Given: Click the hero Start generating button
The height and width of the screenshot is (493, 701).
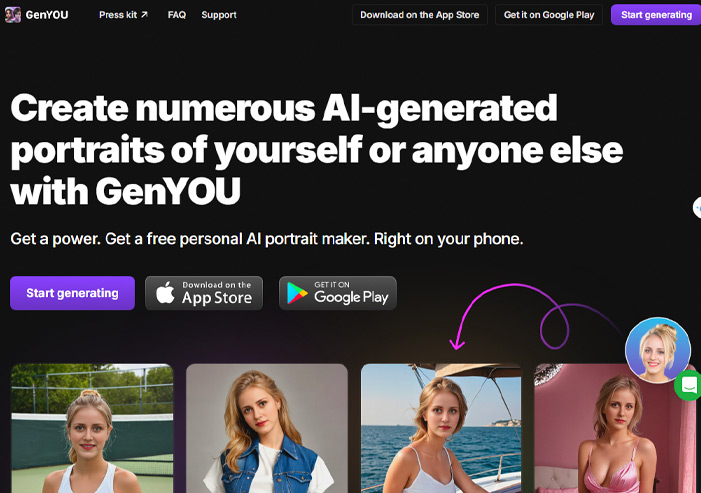Looking at the screenshot, I should coord(72,293).
